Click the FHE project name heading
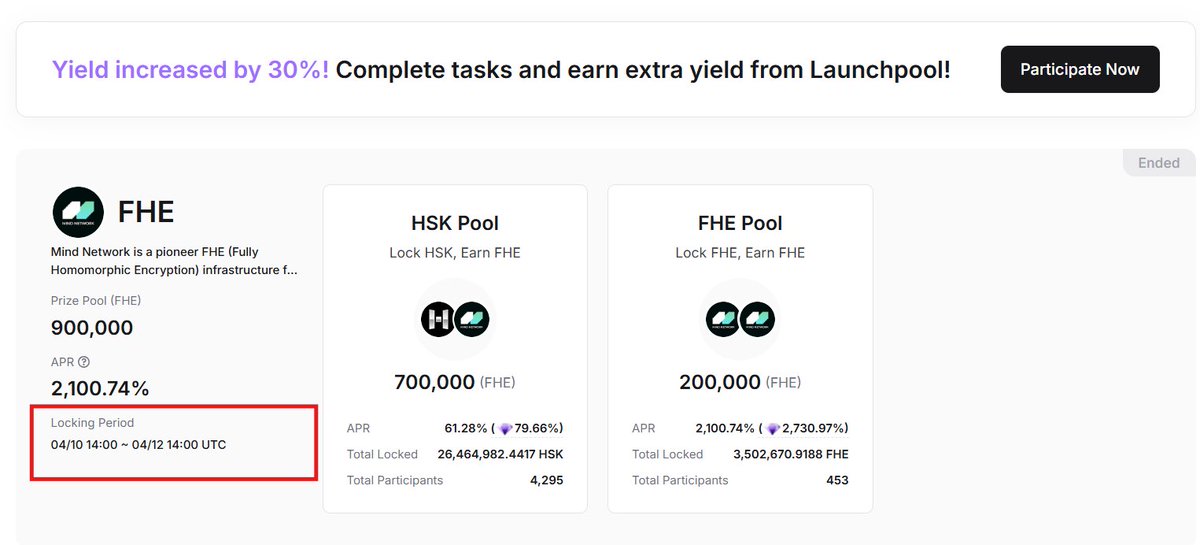 (x=146, y=212)
